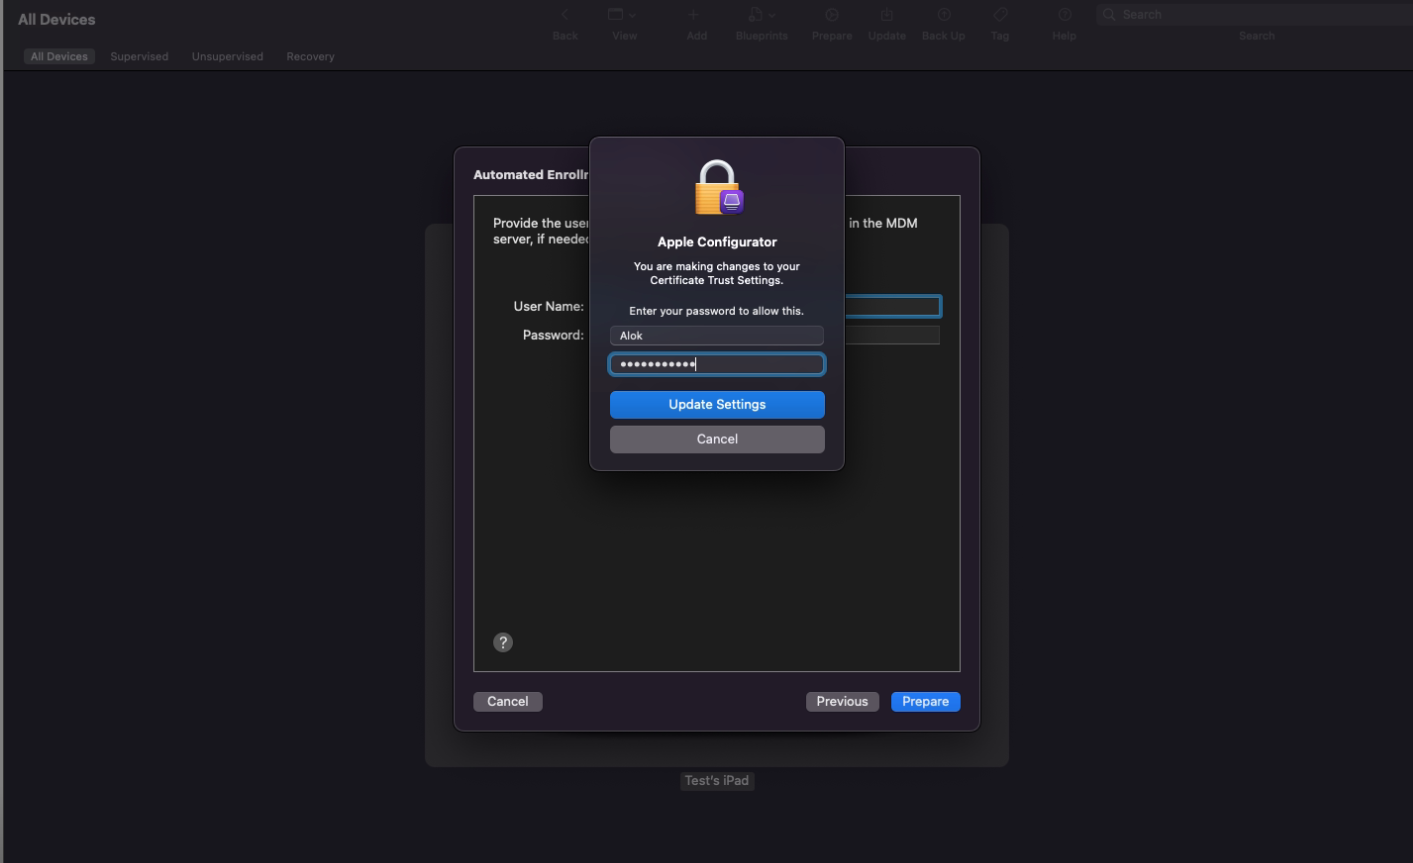The image size is (1413, 863).
Task: Click the Search field in toolbar
Action: (x=1255, y=15)
